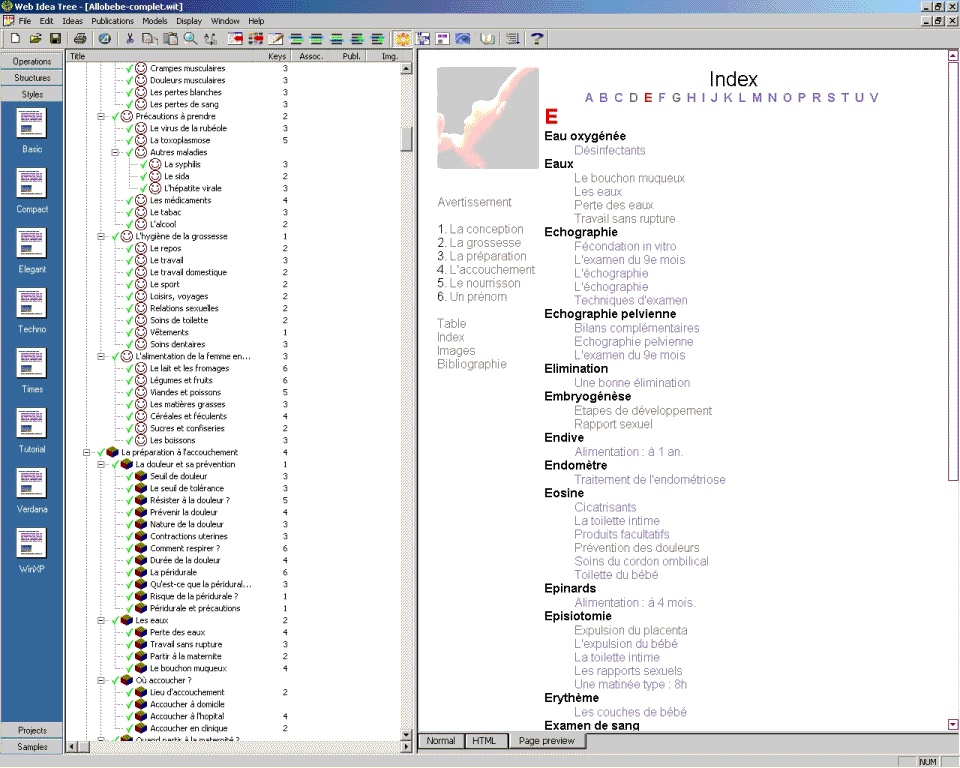
Task: Click the tree panel vertical scrollbar thumb
Action: pos(406,138)
